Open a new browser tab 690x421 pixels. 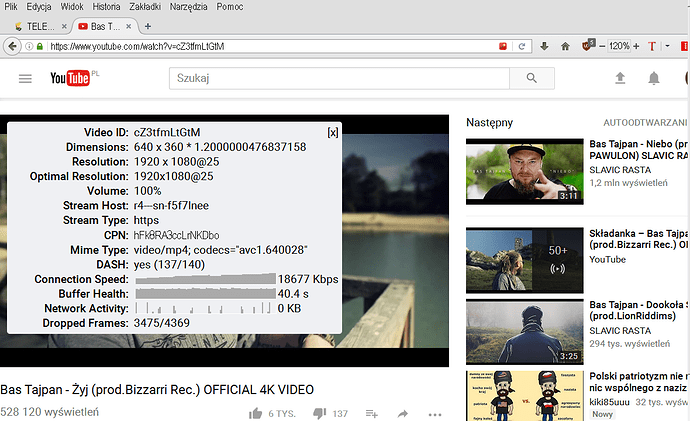[148, 25]
